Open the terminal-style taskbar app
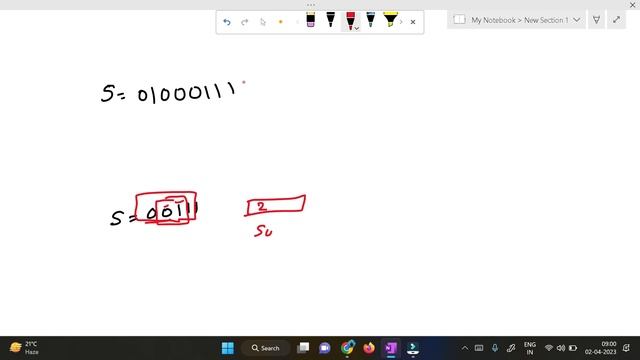The height and width of the screenshot is (360, 640). coord(413,348)
